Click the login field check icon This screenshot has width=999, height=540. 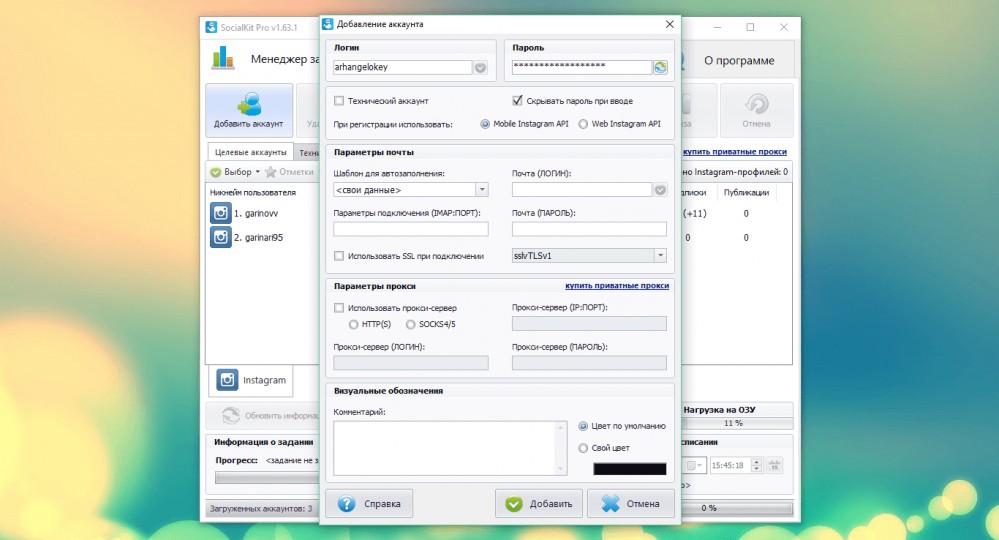point(480,68)
